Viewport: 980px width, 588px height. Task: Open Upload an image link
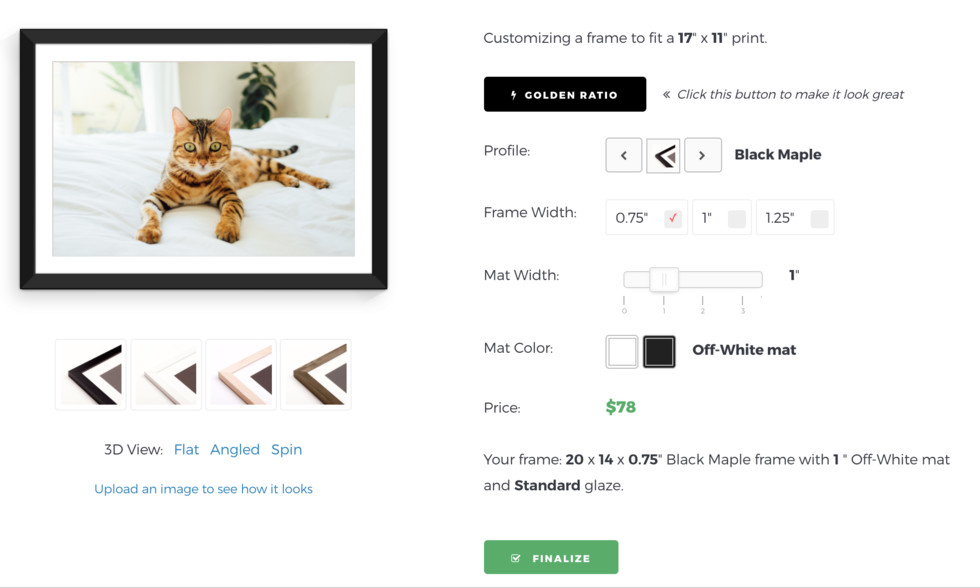(203, 489)
